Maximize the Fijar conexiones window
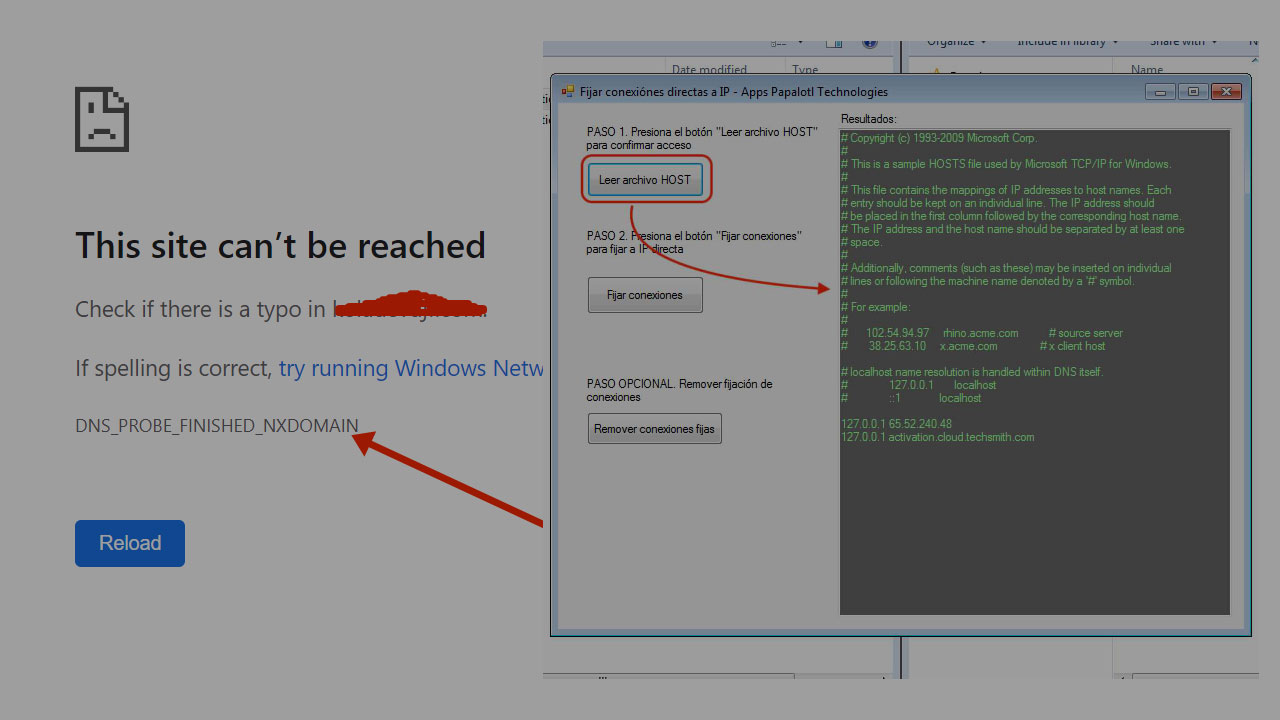The width and height of the screenshot is (1280, 720). coord(1192,92)
